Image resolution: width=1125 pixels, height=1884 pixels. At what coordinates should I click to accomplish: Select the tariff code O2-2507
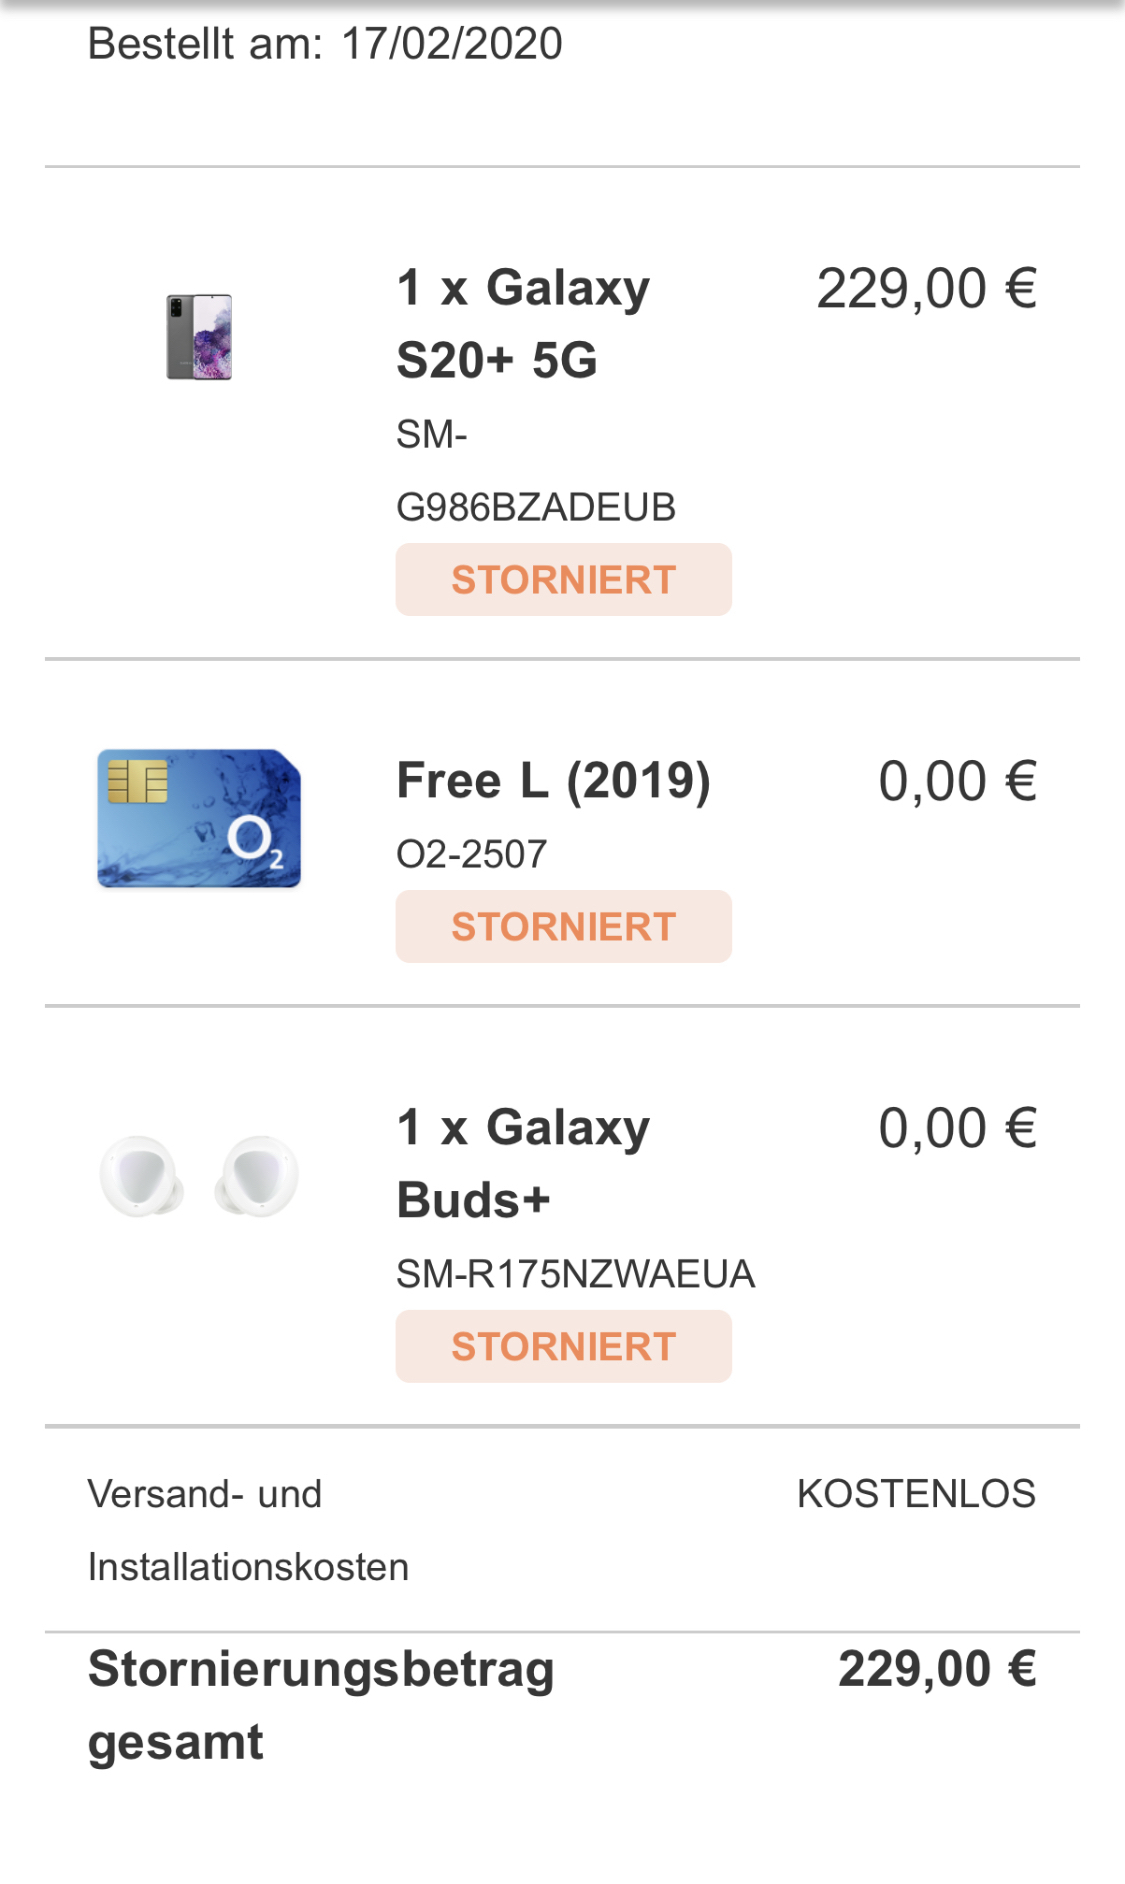471,854
